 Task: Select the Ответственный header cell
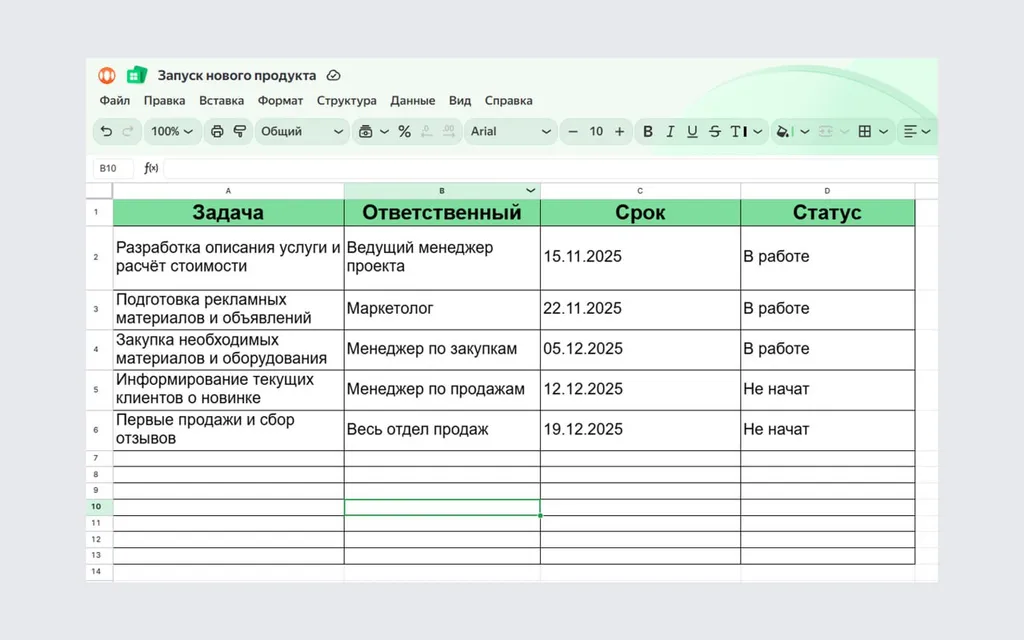click(x=442, y=212)
